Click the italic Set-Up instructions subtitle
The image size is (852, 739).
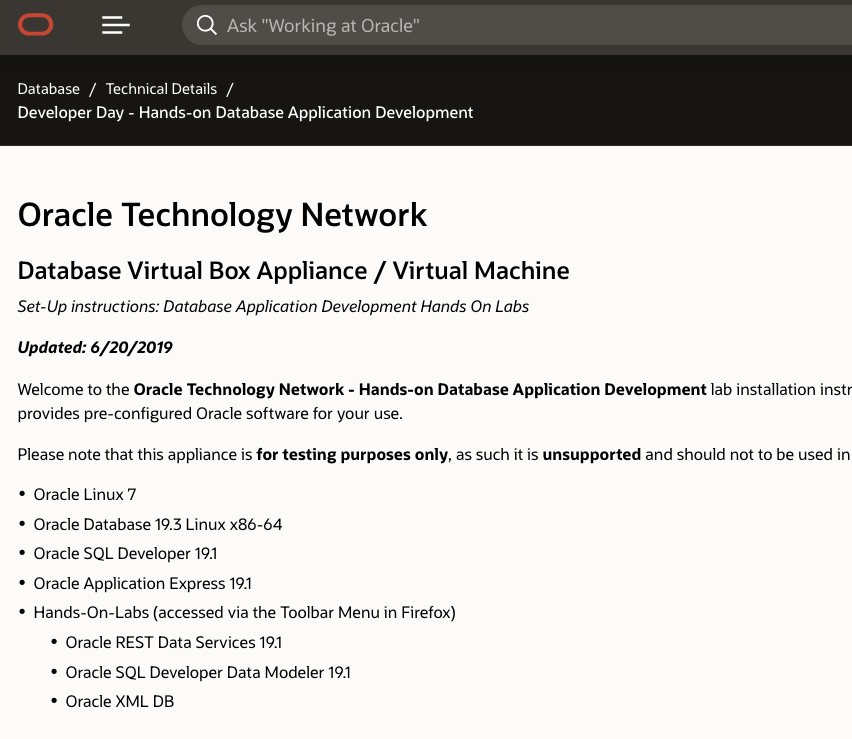click(273, 306)
